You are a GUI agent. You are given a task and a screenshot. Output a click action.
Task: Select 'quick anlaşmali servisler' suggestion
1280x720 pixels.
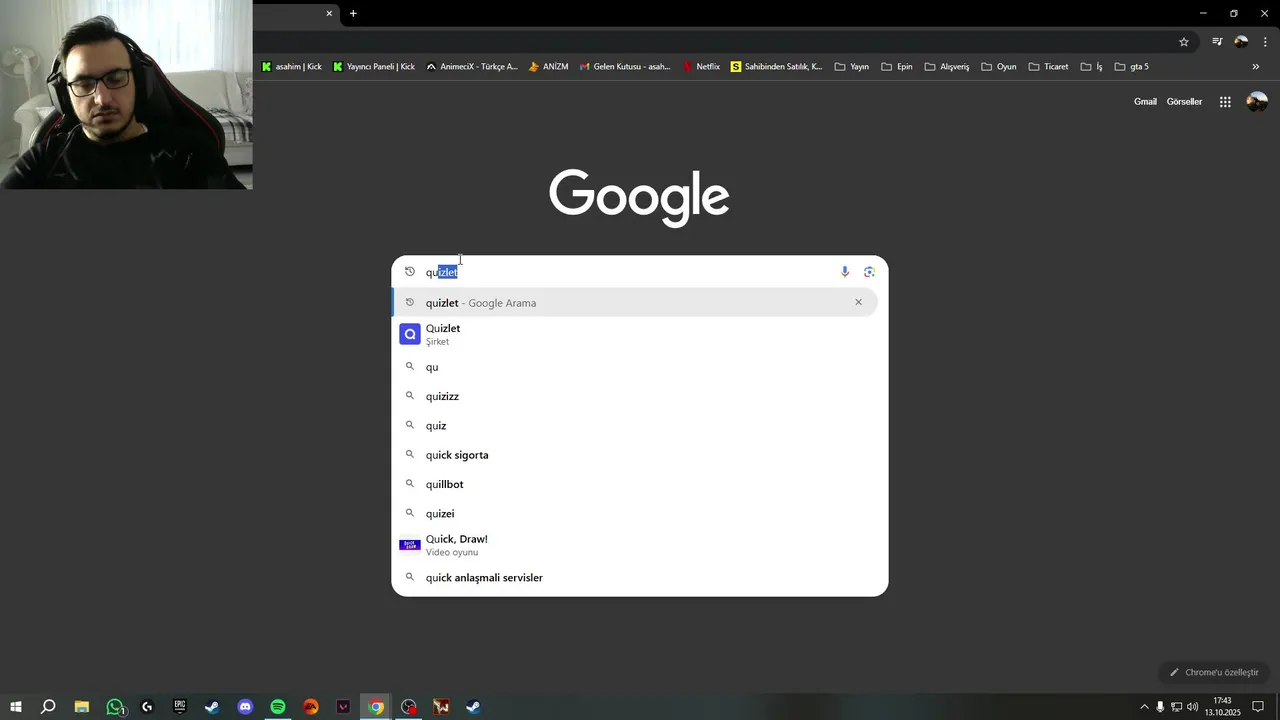point(639,577)
